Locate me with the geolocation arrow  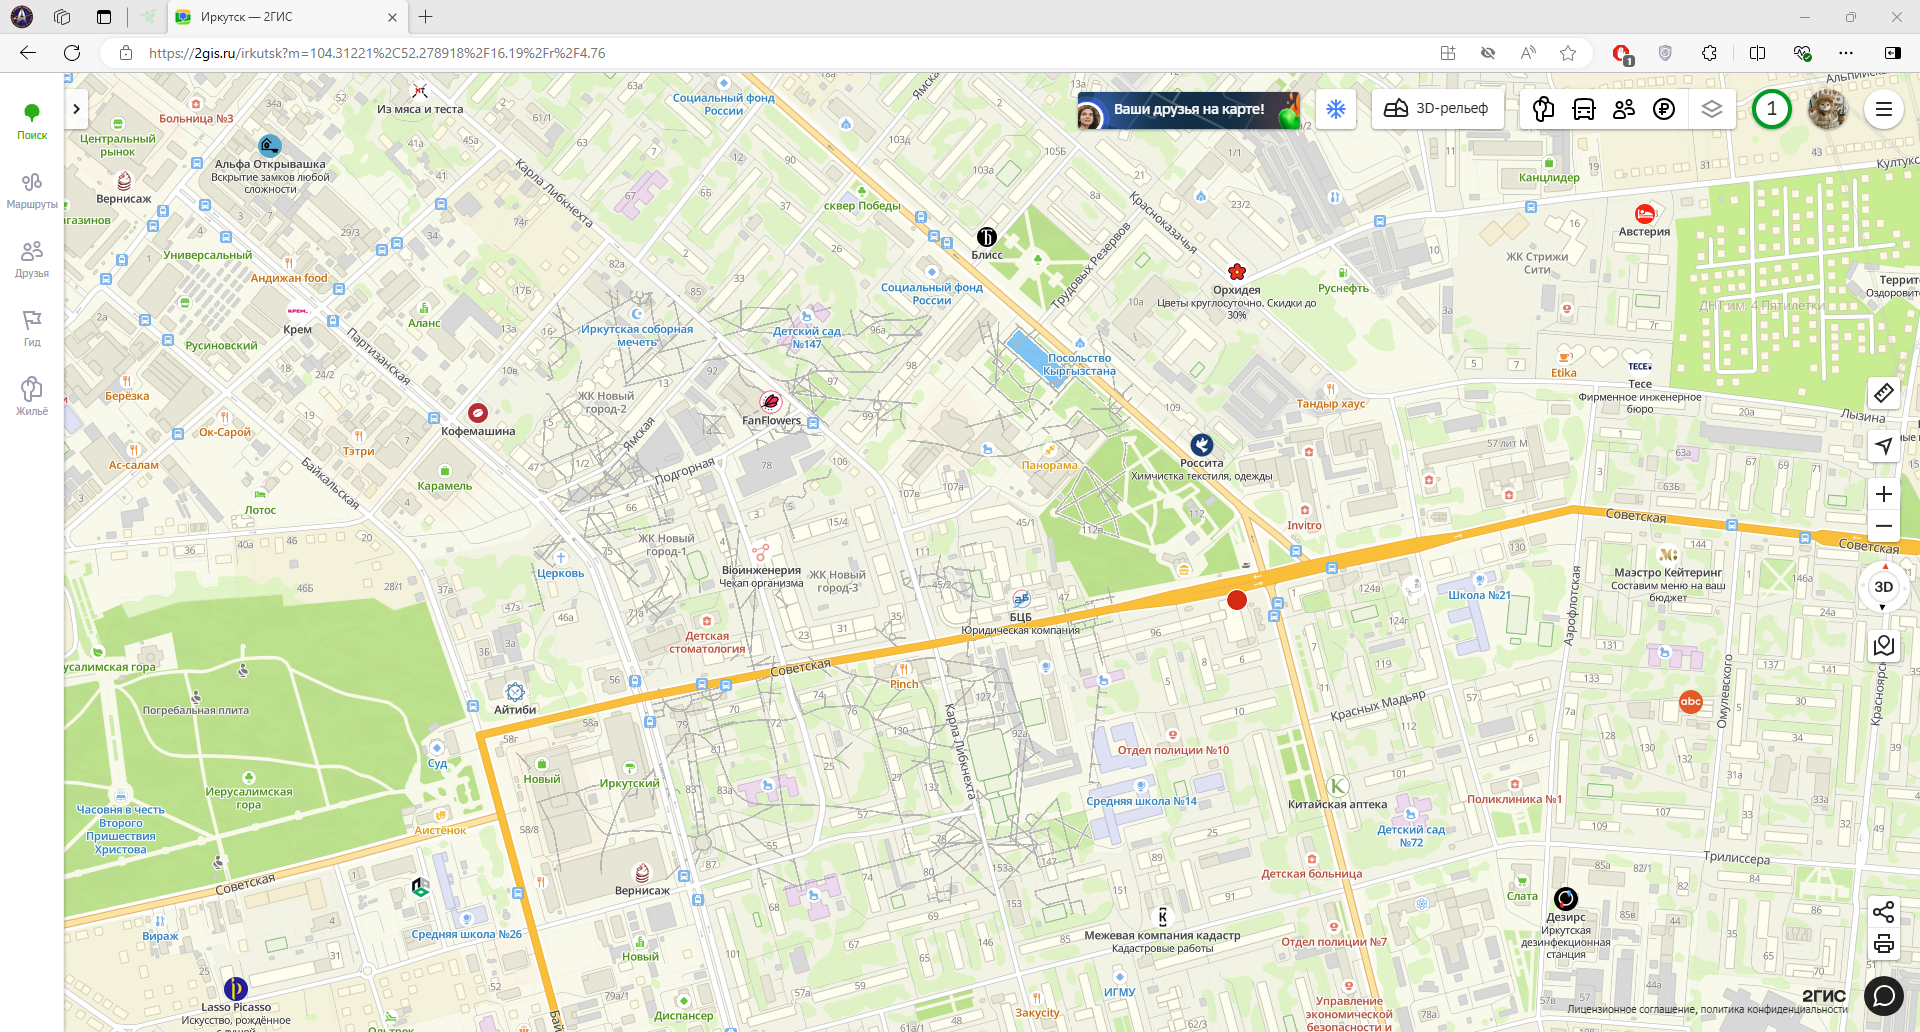1884,446
